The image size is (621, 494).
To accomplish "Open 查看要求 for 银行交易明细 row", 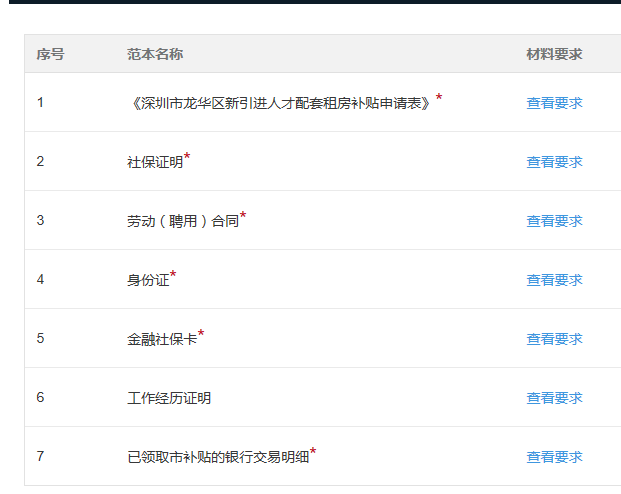I will [554, 457].
